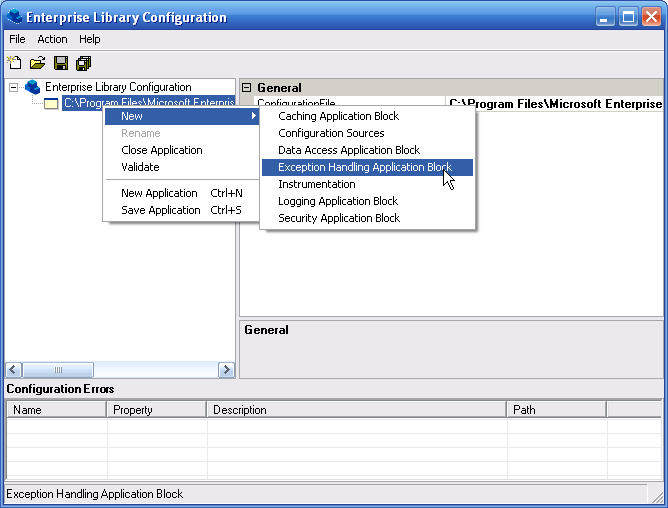
Task: Select Close Application in context menu
Action: pyautogui.click(x=162, y=150)
